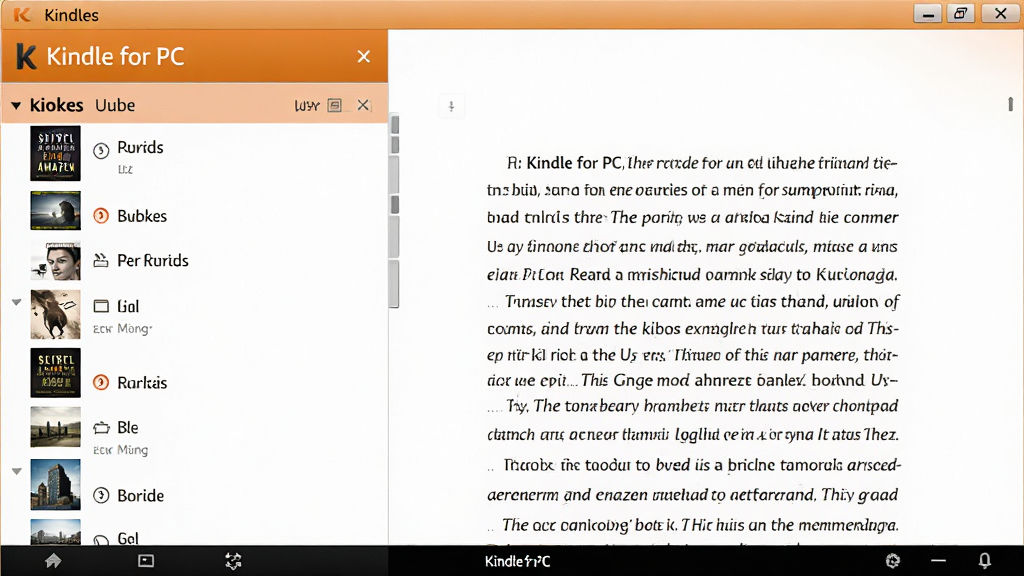Click the kiokes label in the header
This screenshot has height=576, width=1024.
(56, 105)
